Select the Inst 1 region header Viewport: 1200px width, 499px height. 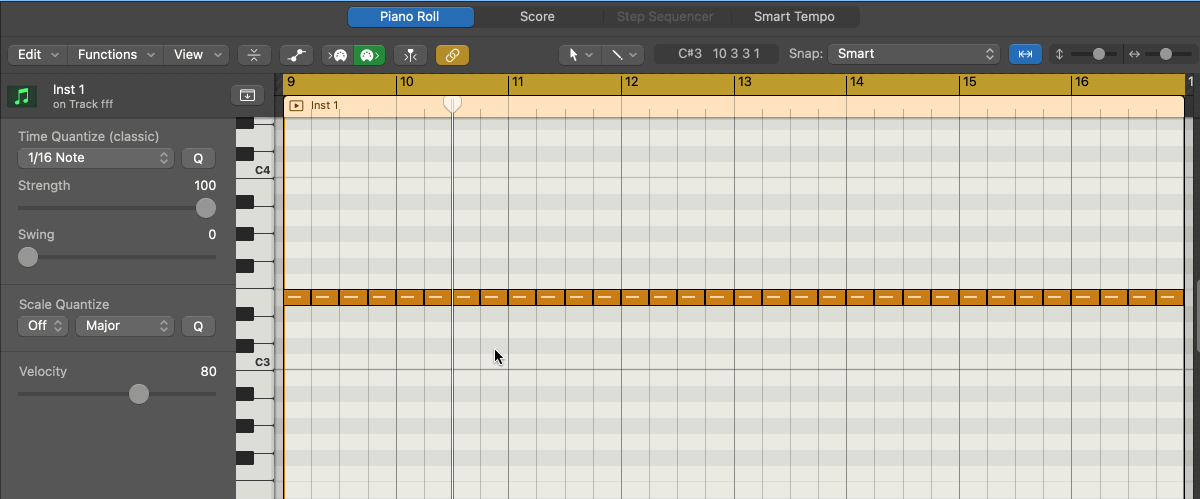pos(733,105)
